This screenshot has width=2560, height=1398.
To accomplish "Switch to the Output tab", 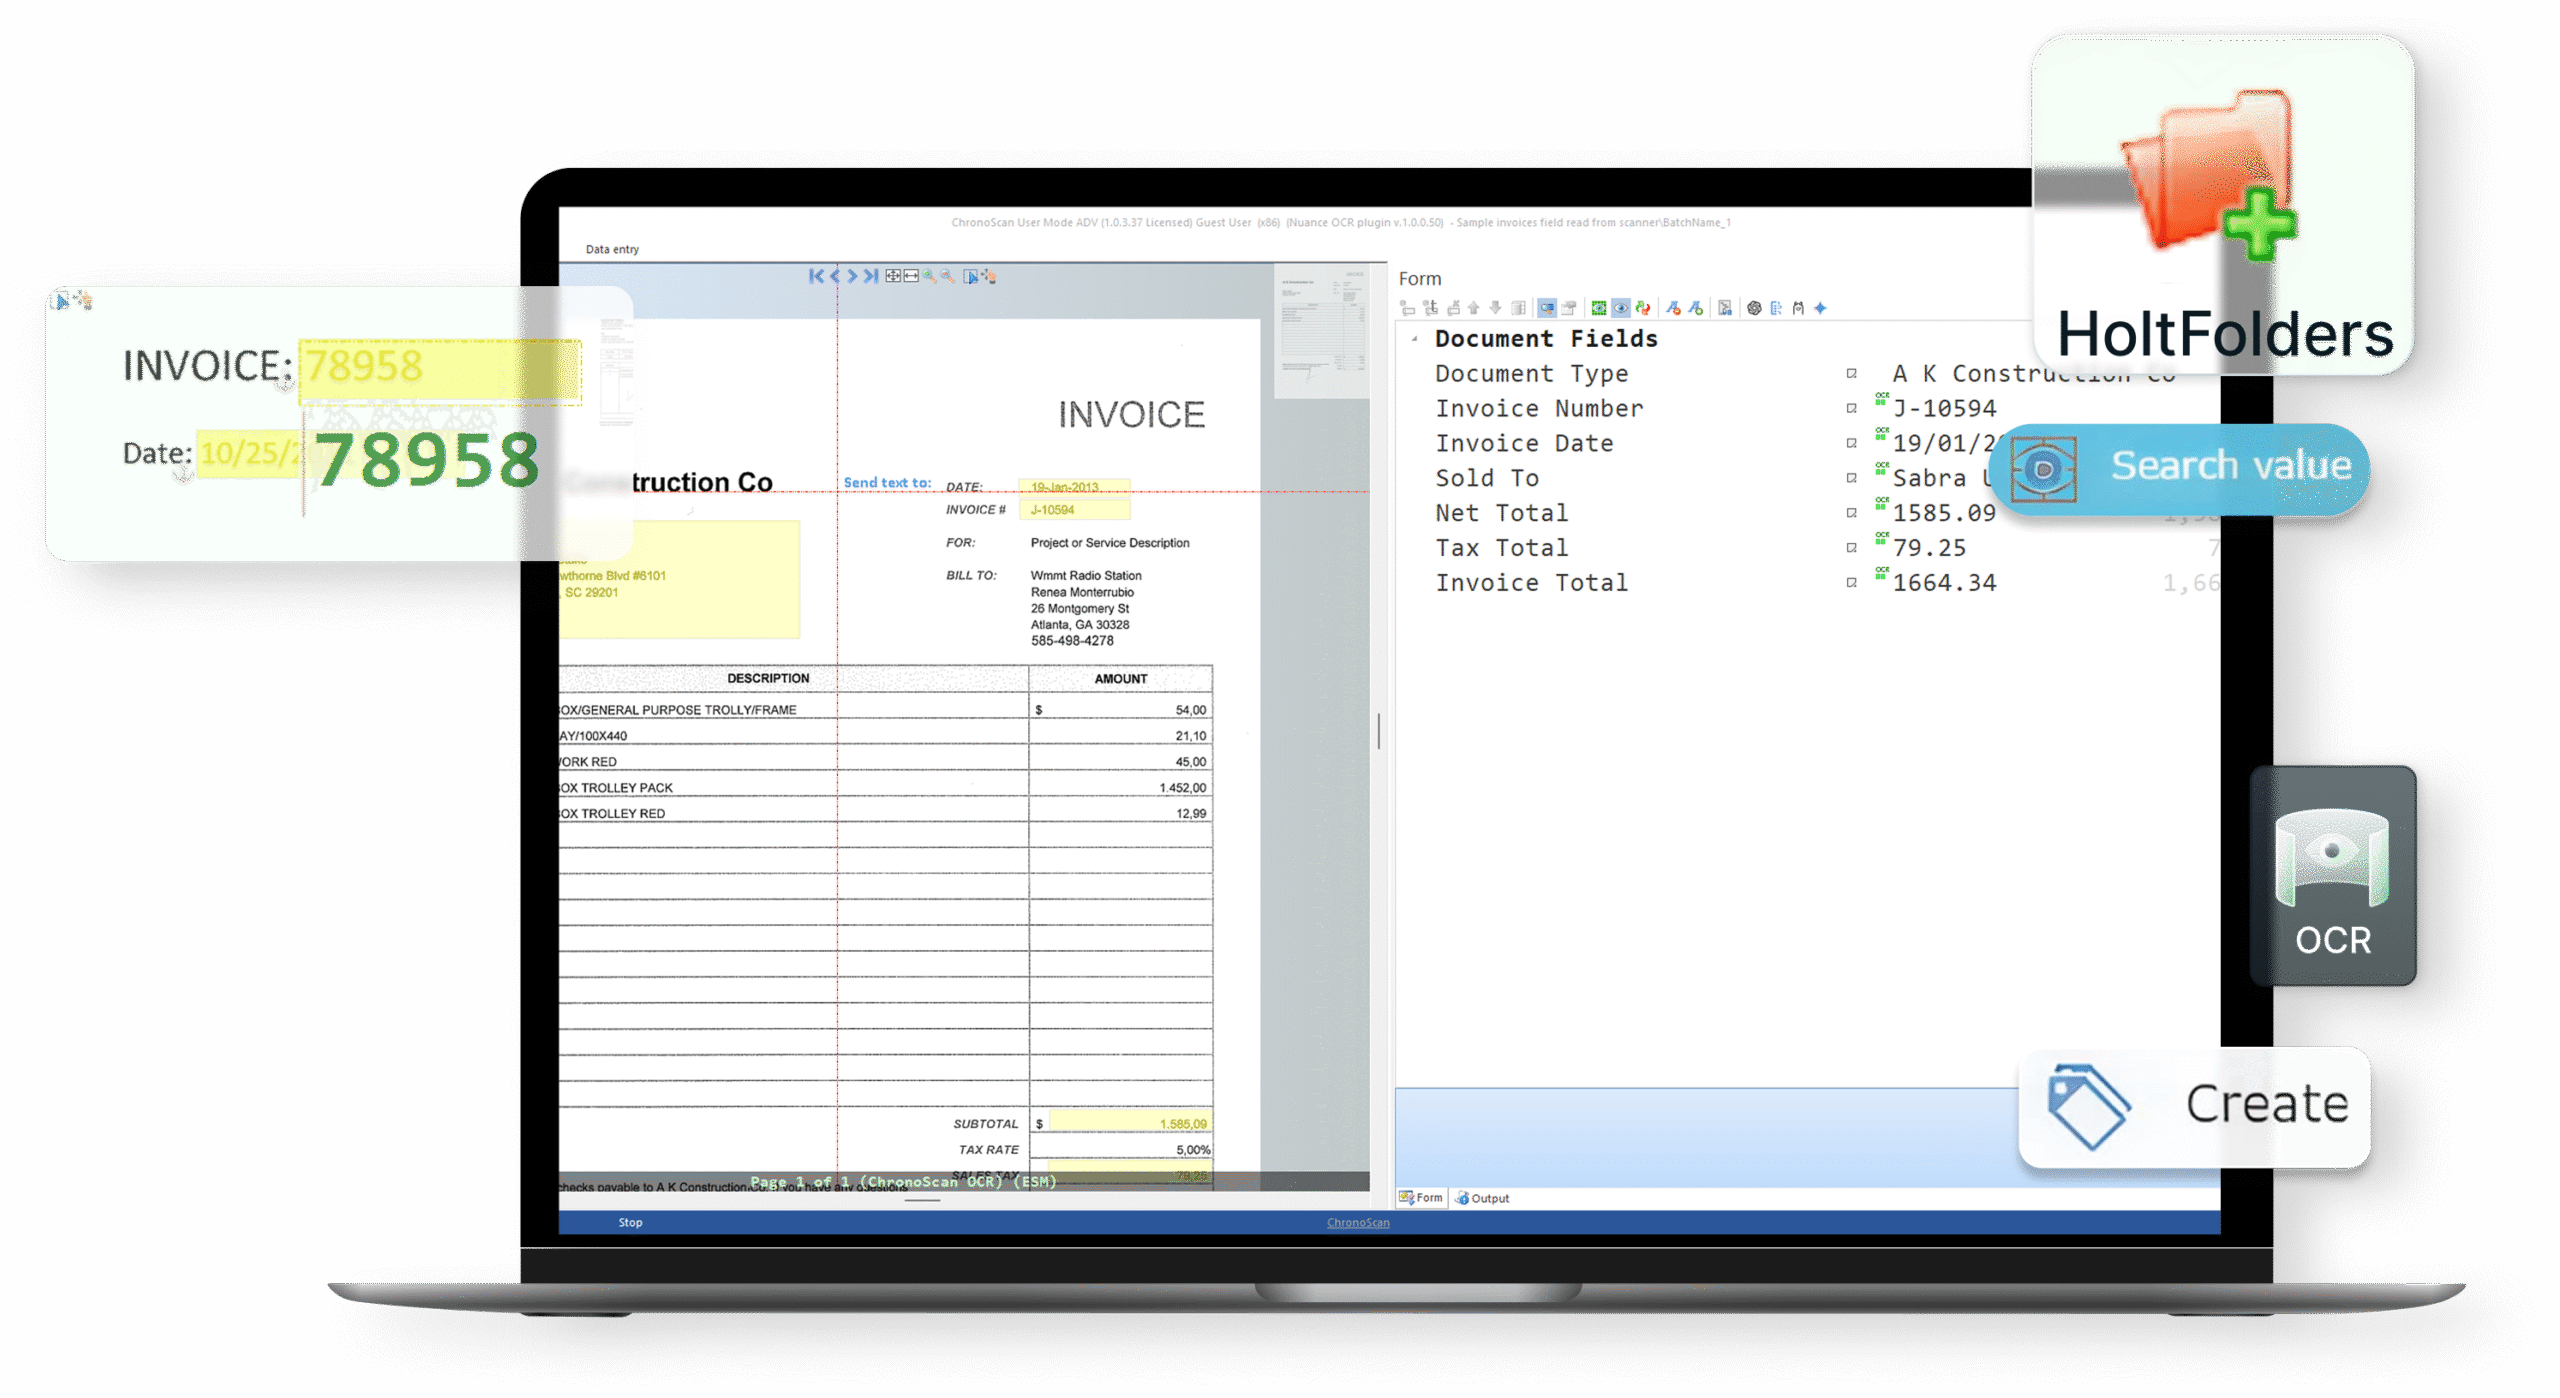I will pyautogui.click(x=1483, y=1198).
